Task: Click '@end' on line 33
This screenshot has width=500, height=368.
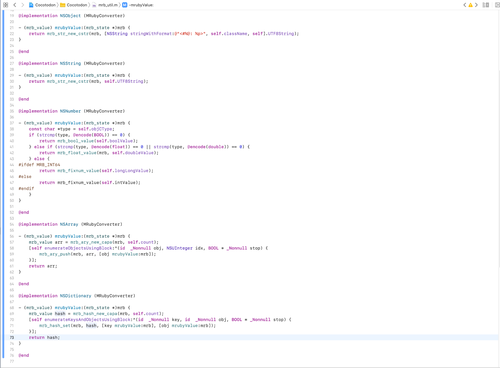Action: click(x=24, y=99)
